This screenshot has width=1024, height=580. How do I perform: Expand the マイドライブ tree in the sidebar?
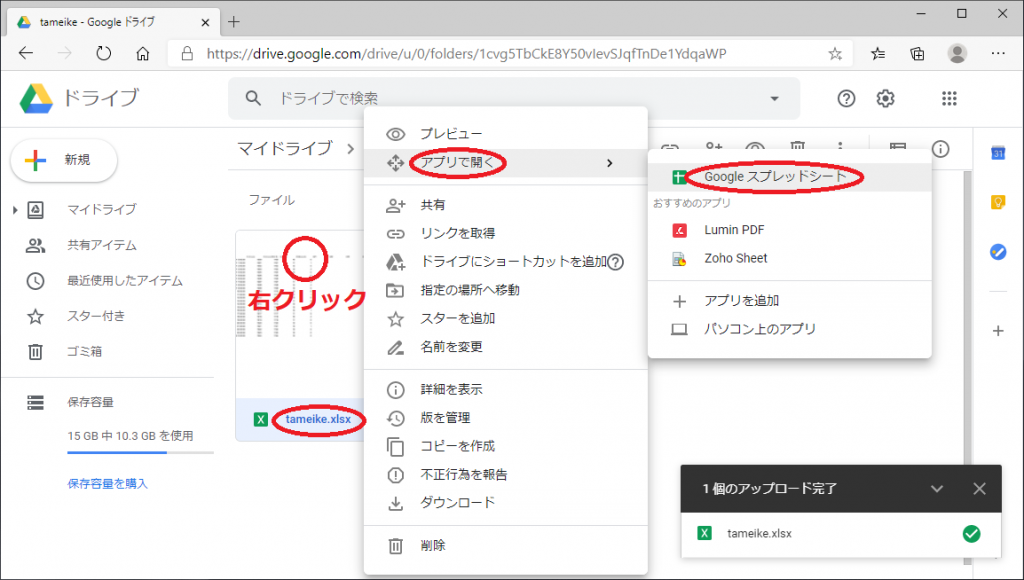pyautogui.click(x=15, y=210)
